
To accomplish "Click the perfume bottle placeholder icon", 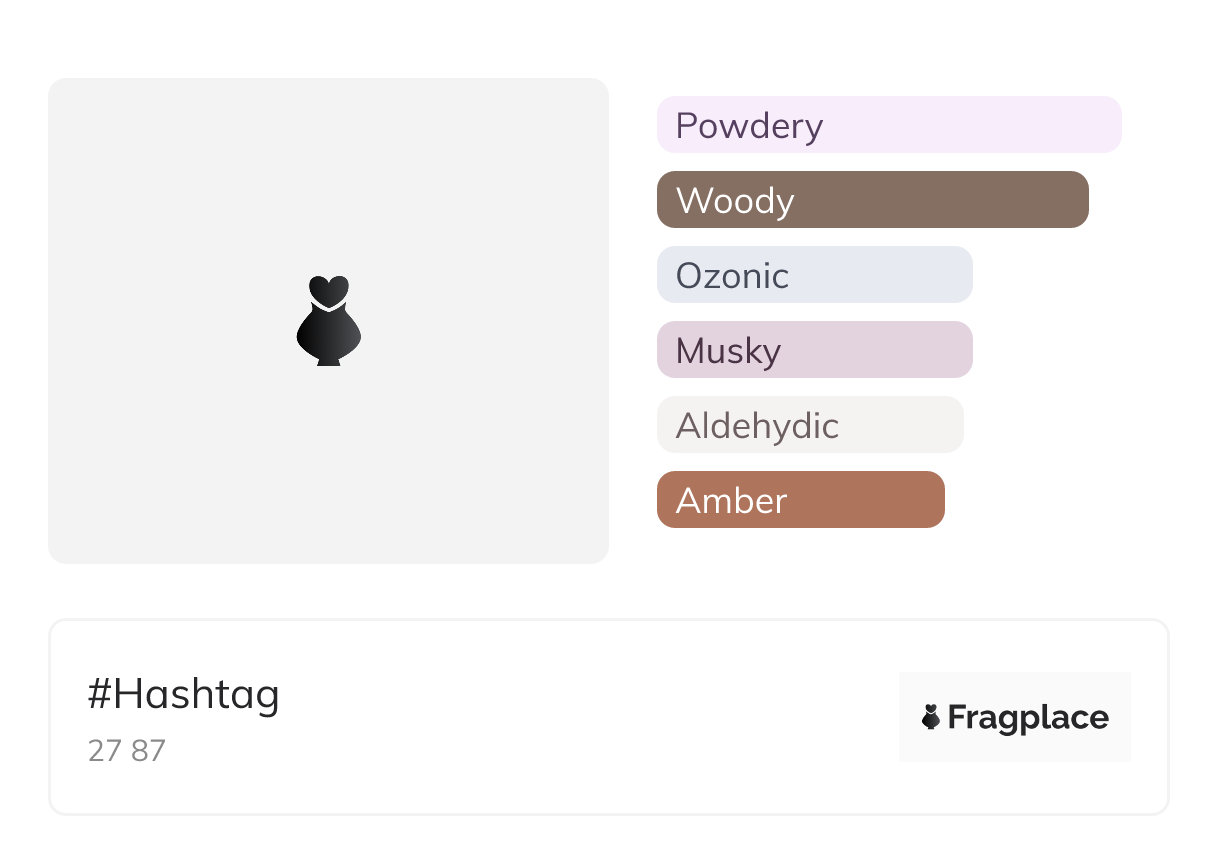I will [x=328, y=321].
